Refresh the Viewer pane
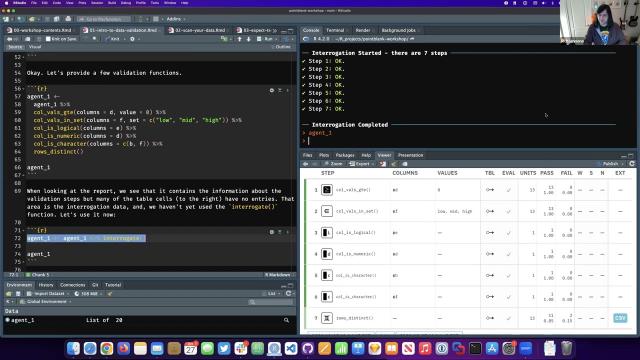 [x=632, y=164]
